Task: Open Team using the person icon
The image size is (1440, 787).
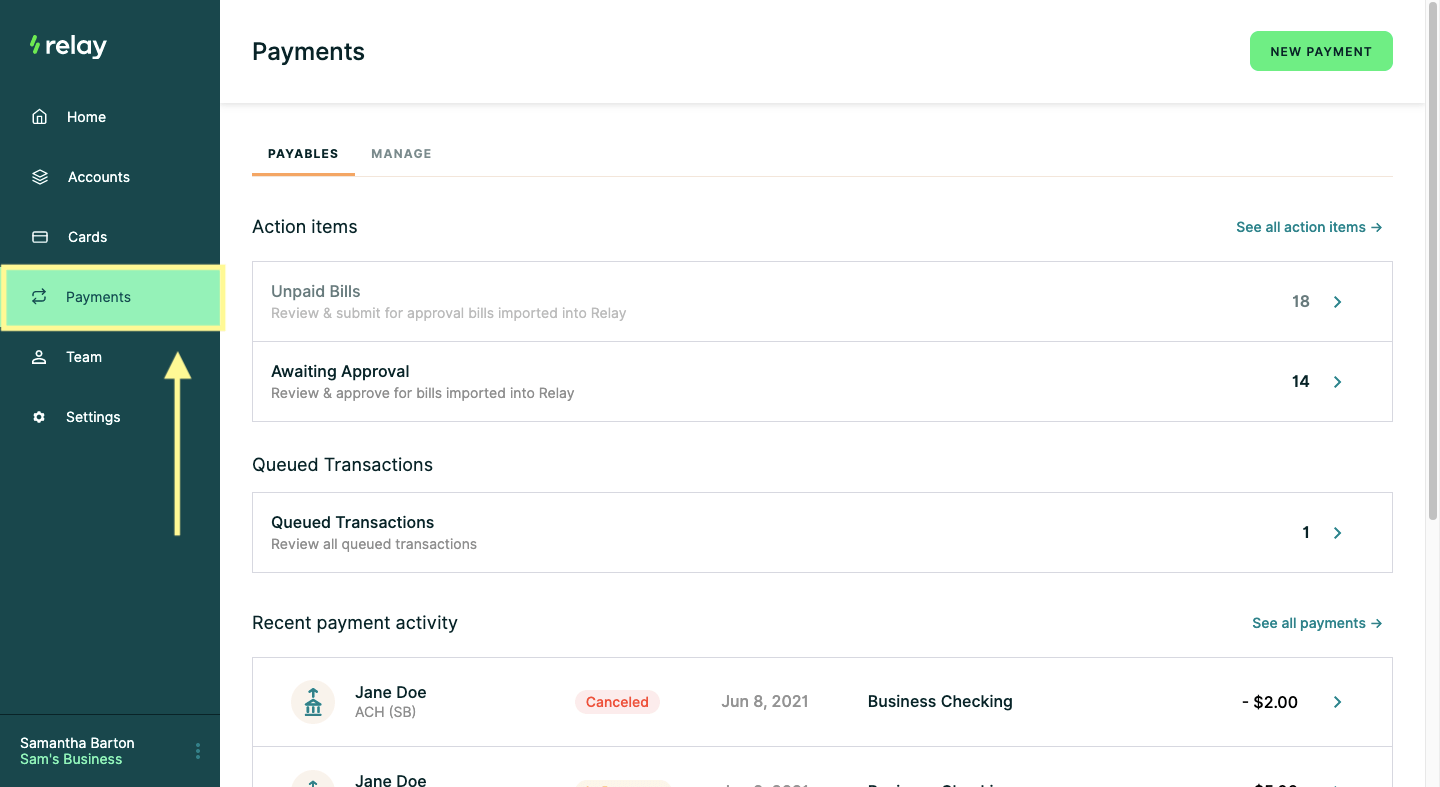Action: coord(39,356)
